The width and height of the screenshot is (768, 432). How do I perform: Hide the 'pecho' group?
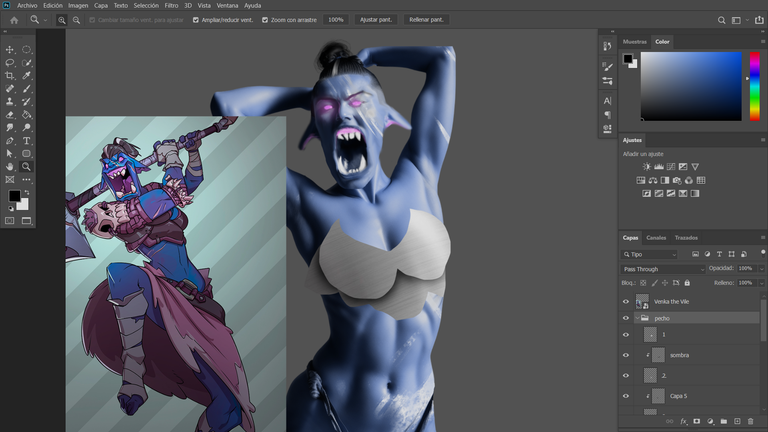tap(625, 318)
